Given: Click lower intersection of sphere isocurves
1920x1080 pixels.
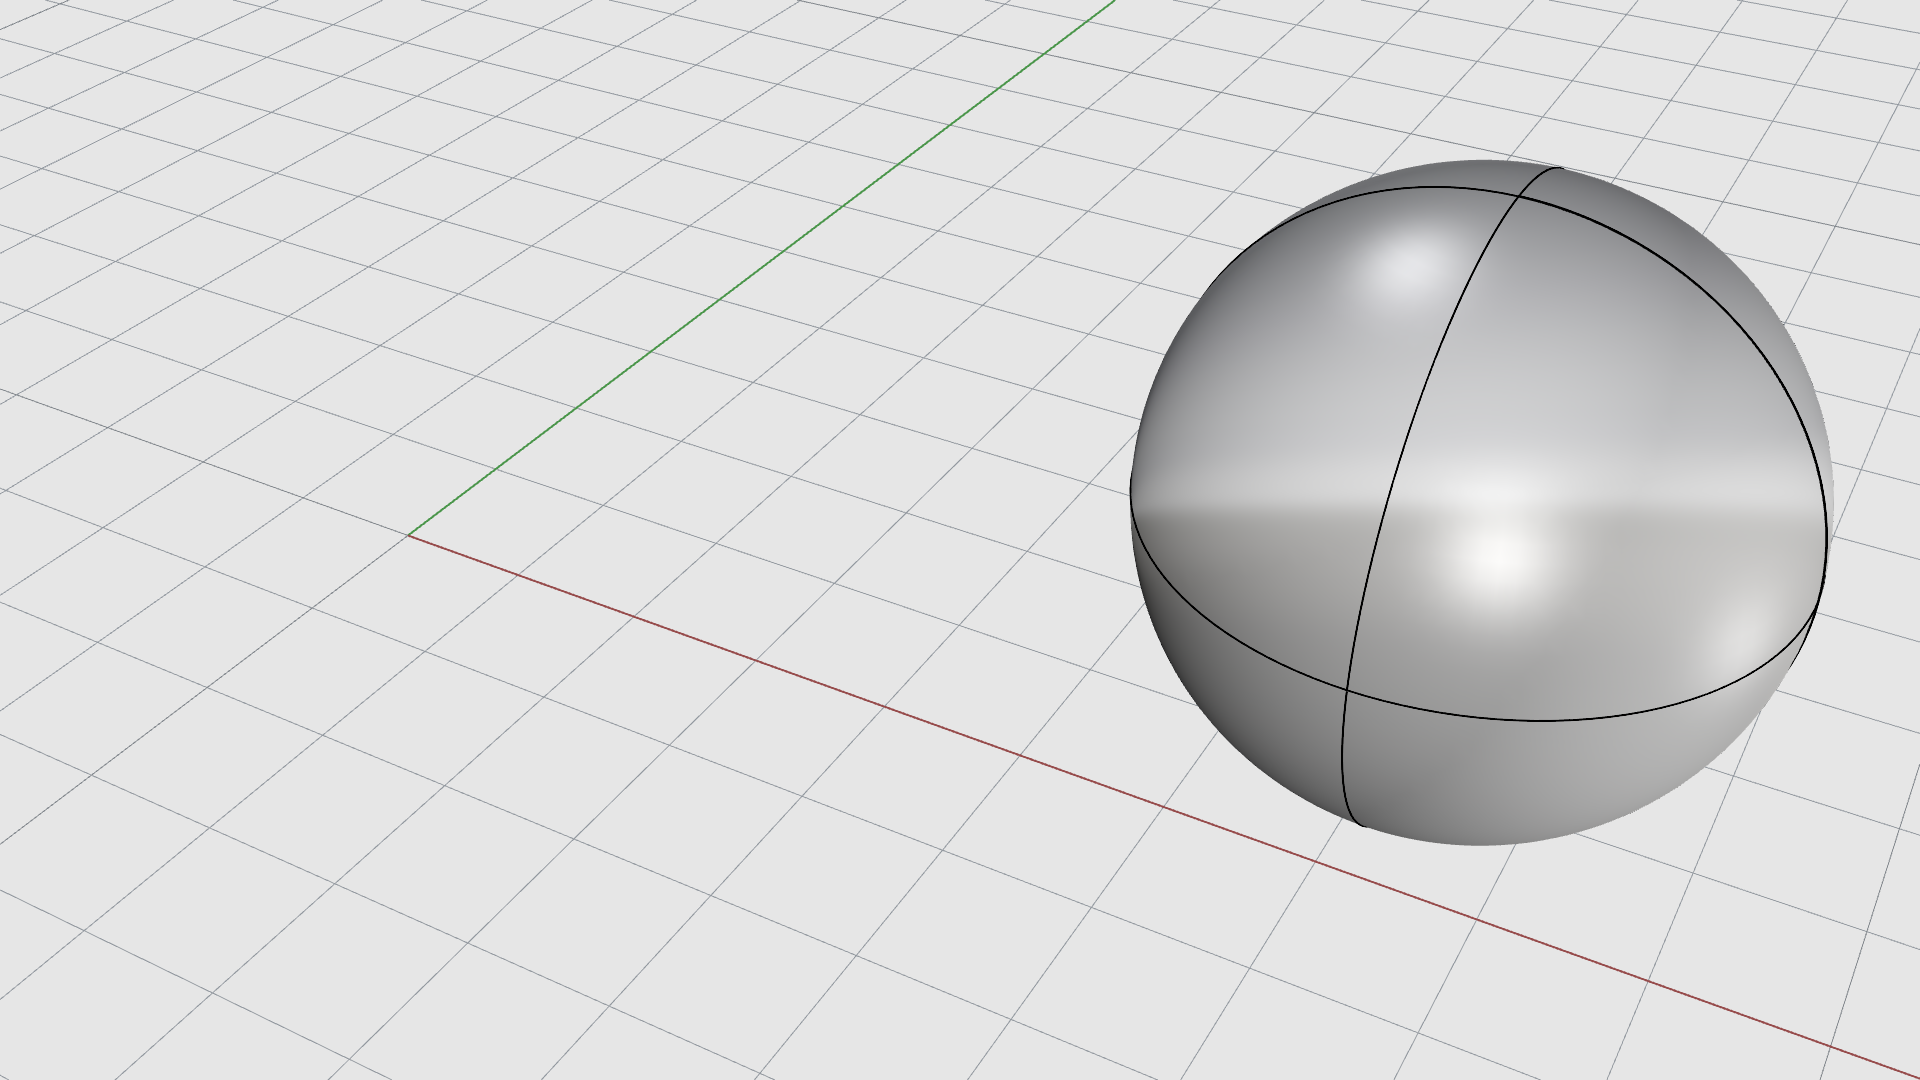Looking at the screenshot, I should 1346,690.
